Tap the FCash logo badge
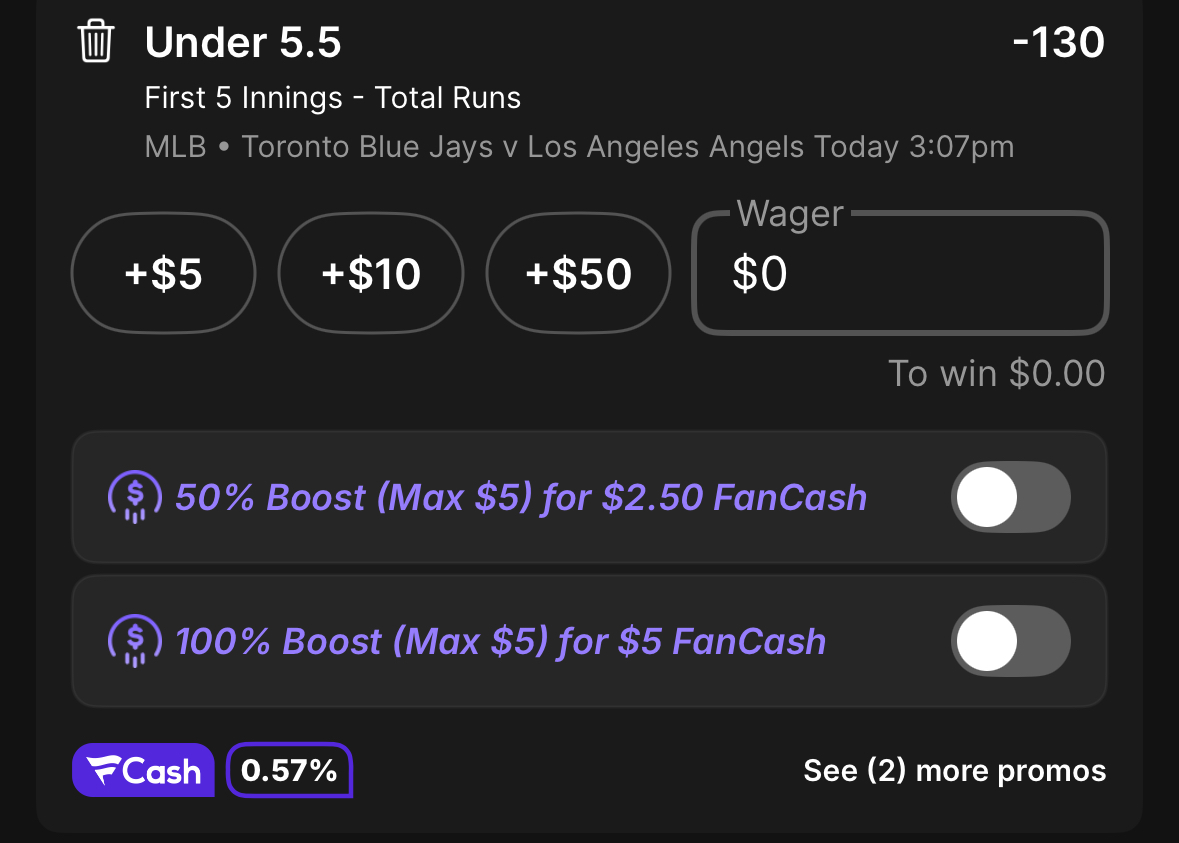 click(143, 770)
